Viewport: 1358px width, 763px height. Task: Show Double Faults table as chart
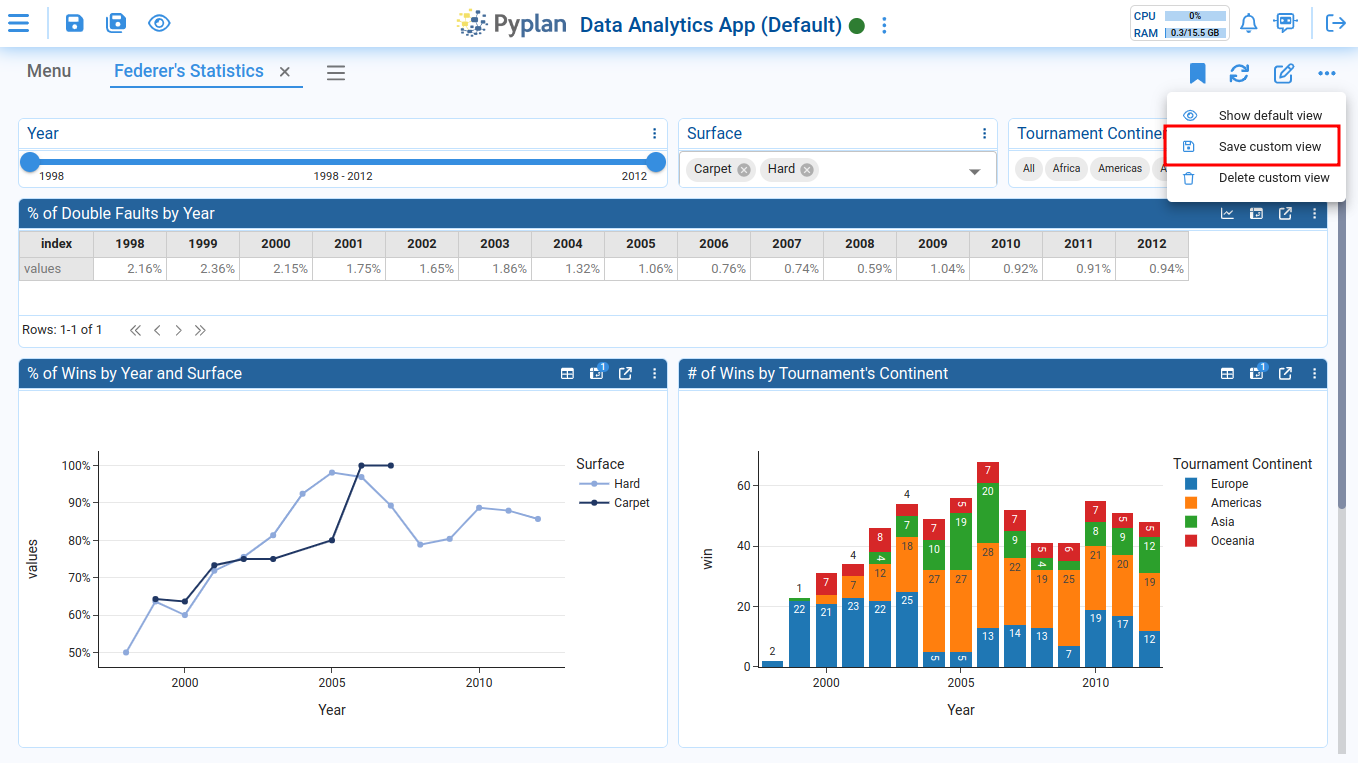[x=1227, y=213]
